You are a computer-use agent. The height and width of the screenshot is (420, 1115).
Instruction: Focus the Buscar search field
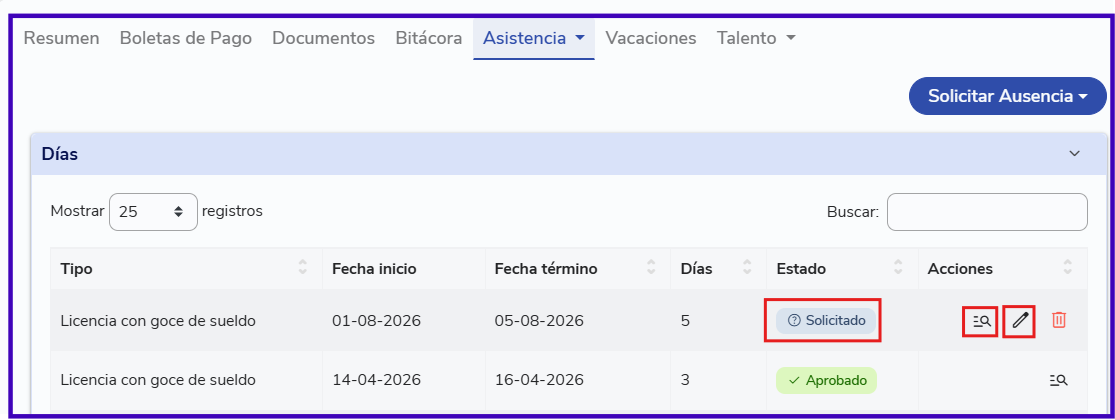(x=987, y=212)
